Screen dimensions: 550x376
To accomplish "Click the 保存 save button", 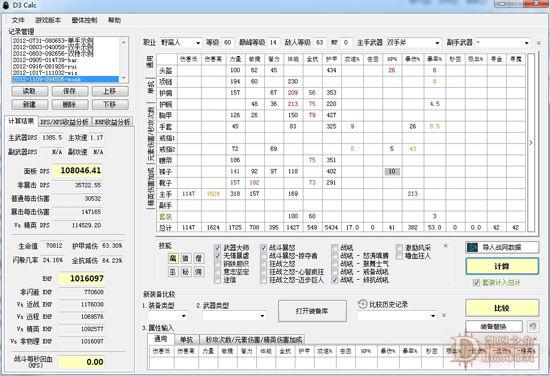I will [x=70, y=91].
